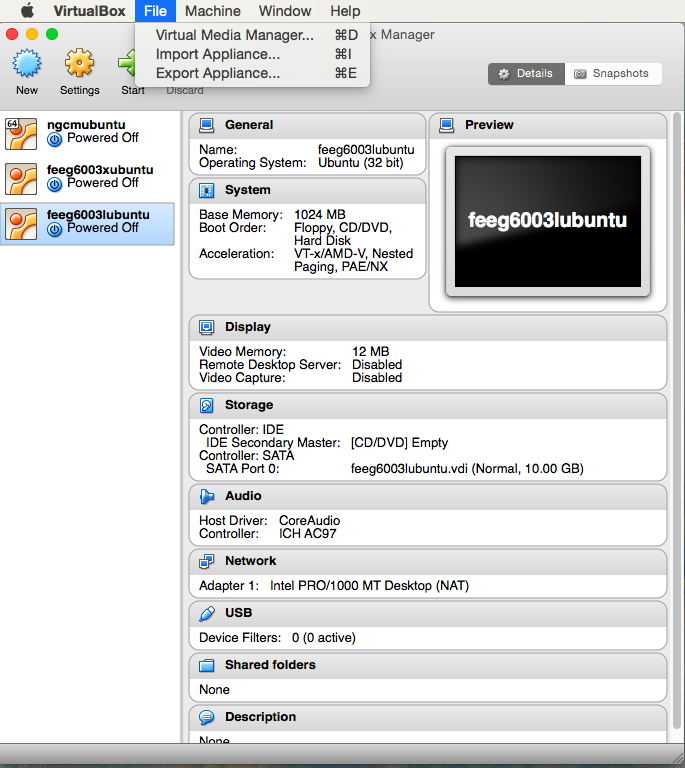Click the General section monitor icon

(207, 125)
